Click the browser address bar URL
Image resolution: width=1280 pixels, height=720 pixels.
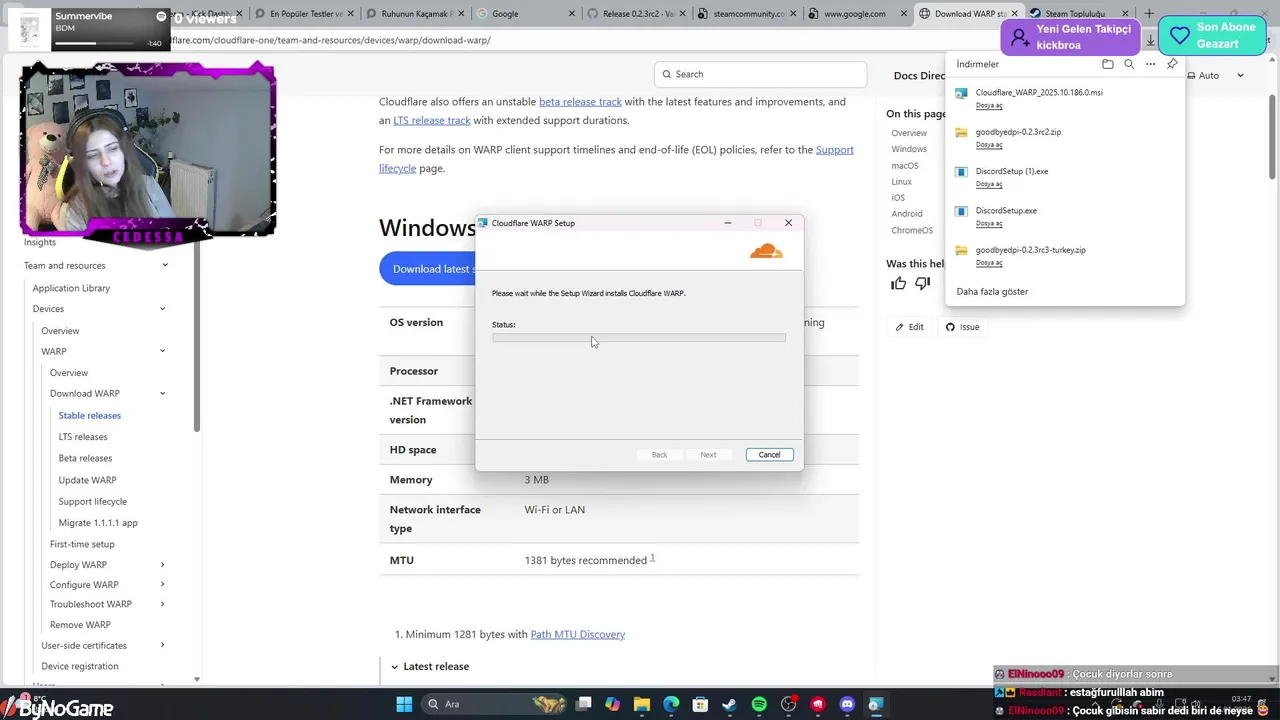[x=330, y=40]
